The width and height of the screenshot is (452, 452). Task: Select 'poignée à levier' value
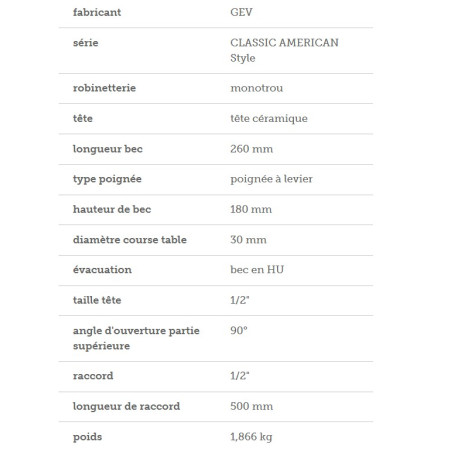(272, 179)
